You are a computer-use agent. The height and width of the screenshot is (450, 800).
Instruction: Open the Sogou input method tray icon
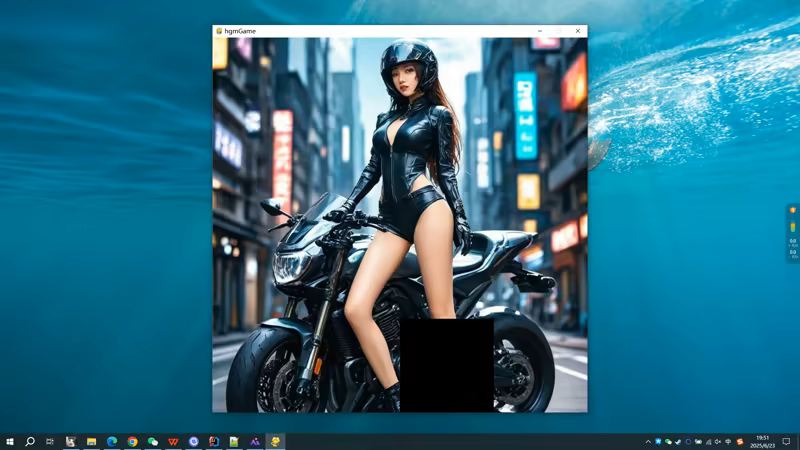(x=740, y=441)
